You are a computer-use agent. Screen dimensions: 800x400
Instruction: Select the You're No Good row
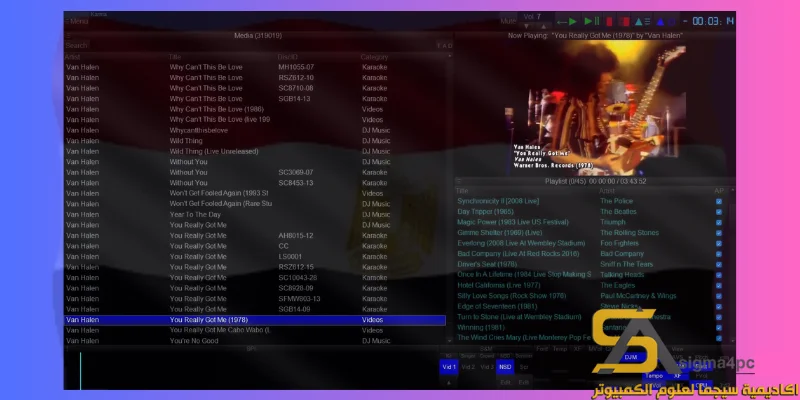(x=255, y=341)
